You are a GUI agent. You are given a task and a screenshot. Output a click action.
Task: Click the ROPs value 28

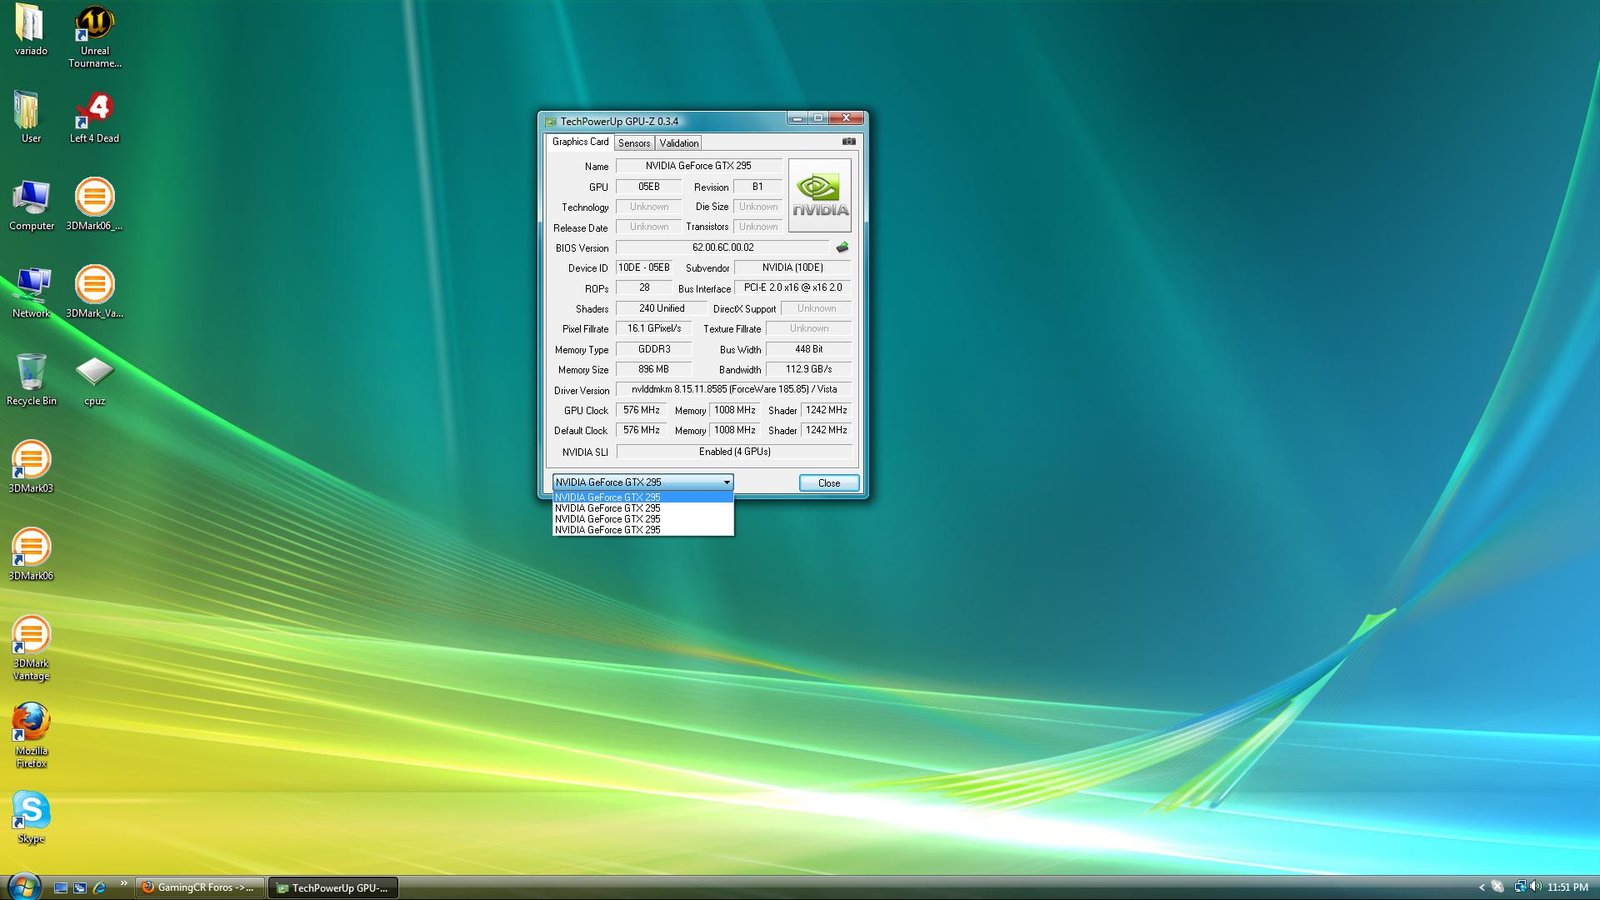point(644,288)
